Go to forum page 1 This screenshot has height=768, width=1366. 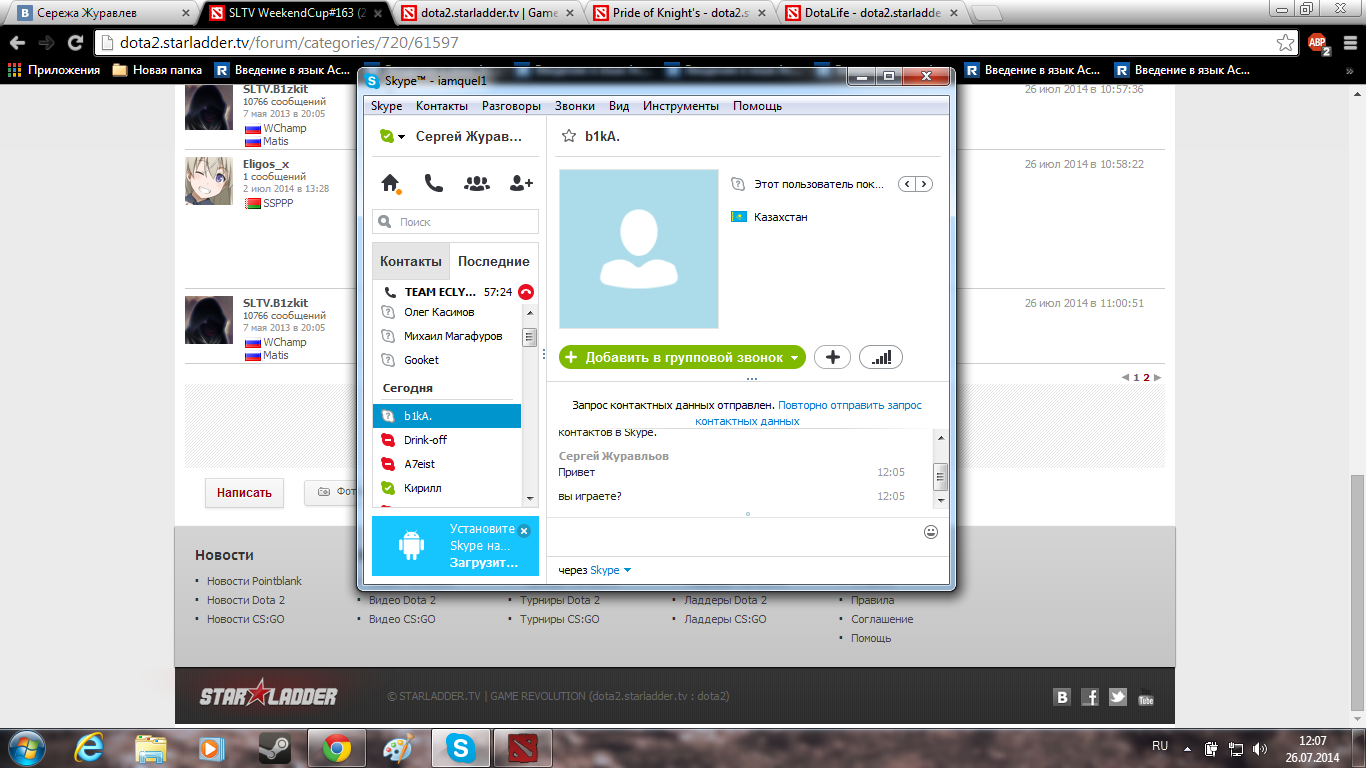coord(1136,378)
